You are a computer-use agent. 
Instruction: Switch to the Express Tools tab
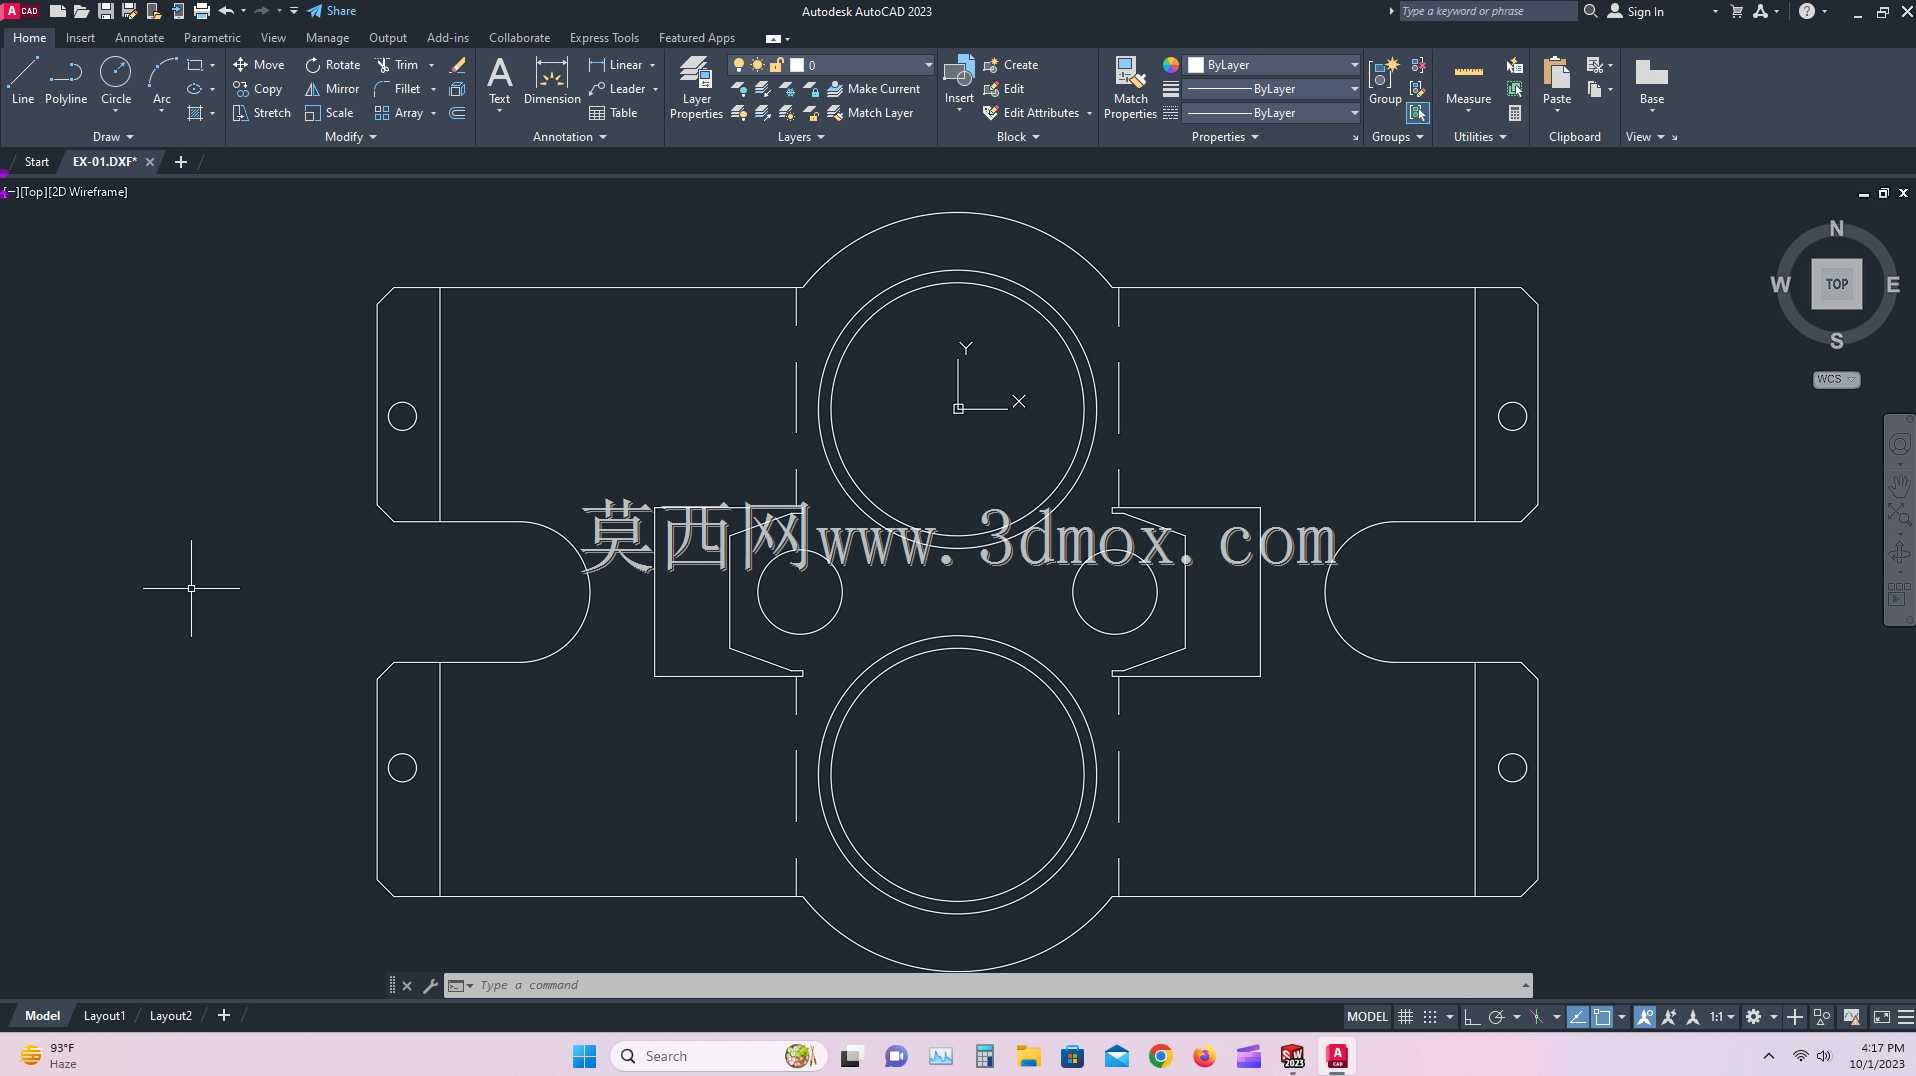[604, 37]
